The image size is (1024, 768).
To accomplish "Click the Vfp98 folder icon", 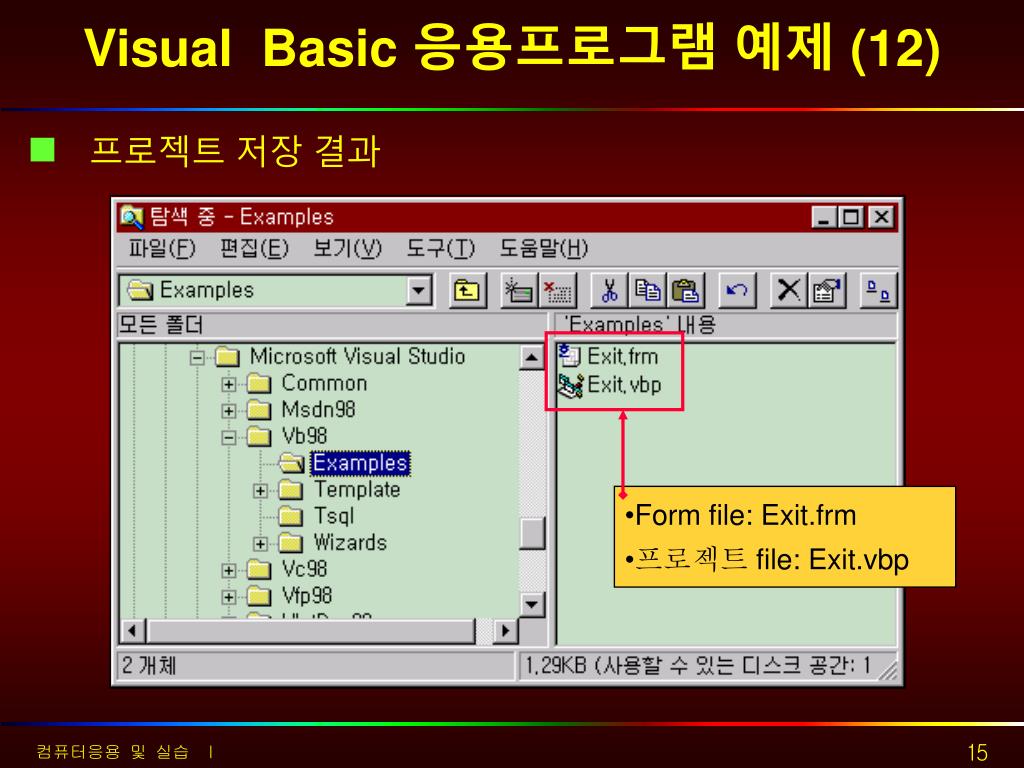I will [259, 596].
